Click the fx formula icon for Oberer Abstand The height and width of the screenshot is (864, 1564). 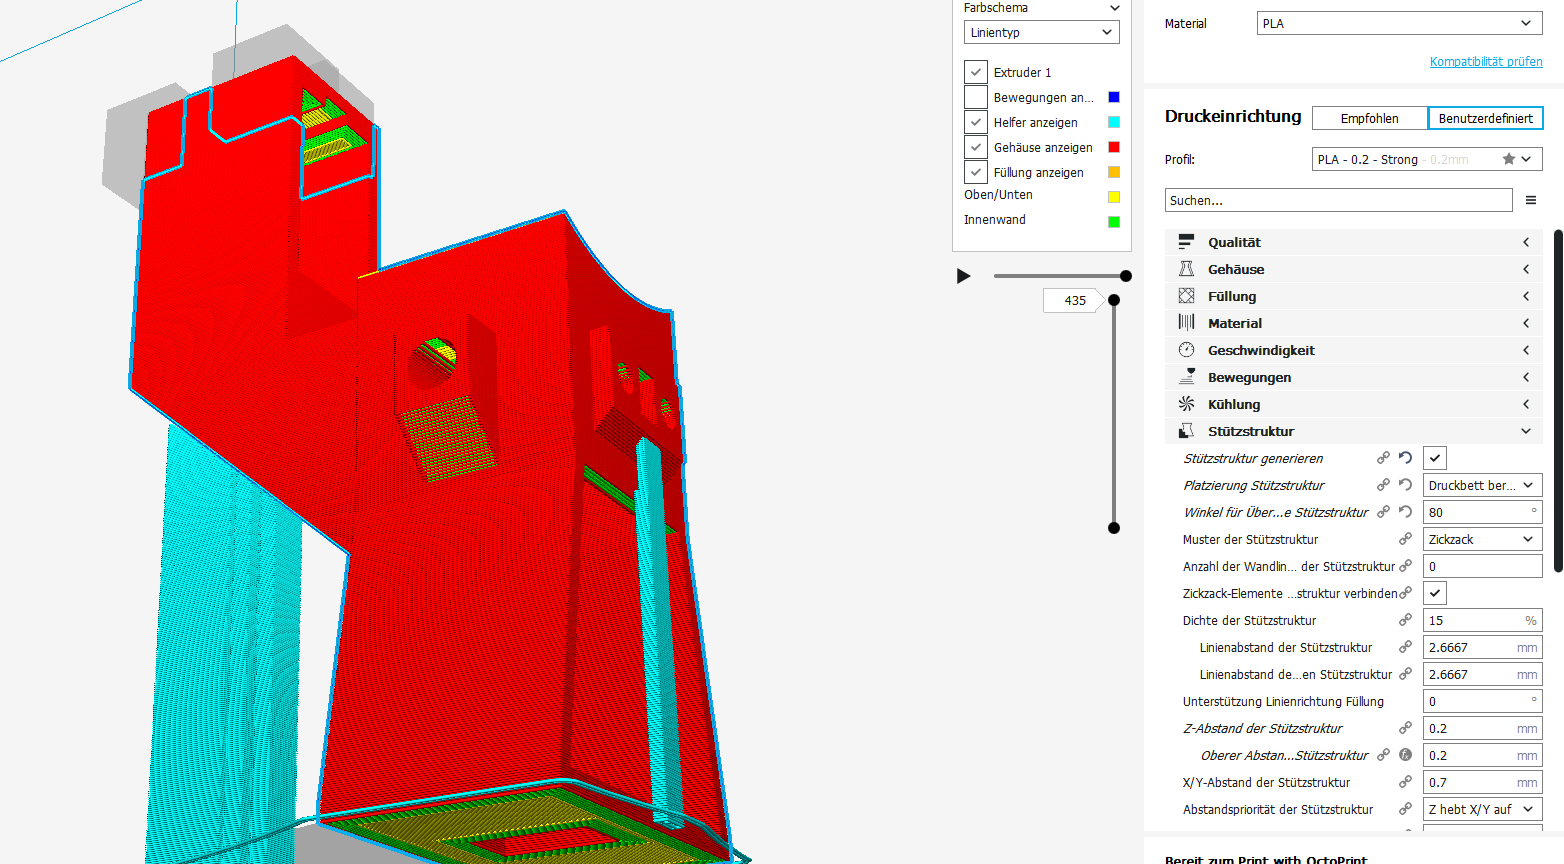tap(1405, 755)
